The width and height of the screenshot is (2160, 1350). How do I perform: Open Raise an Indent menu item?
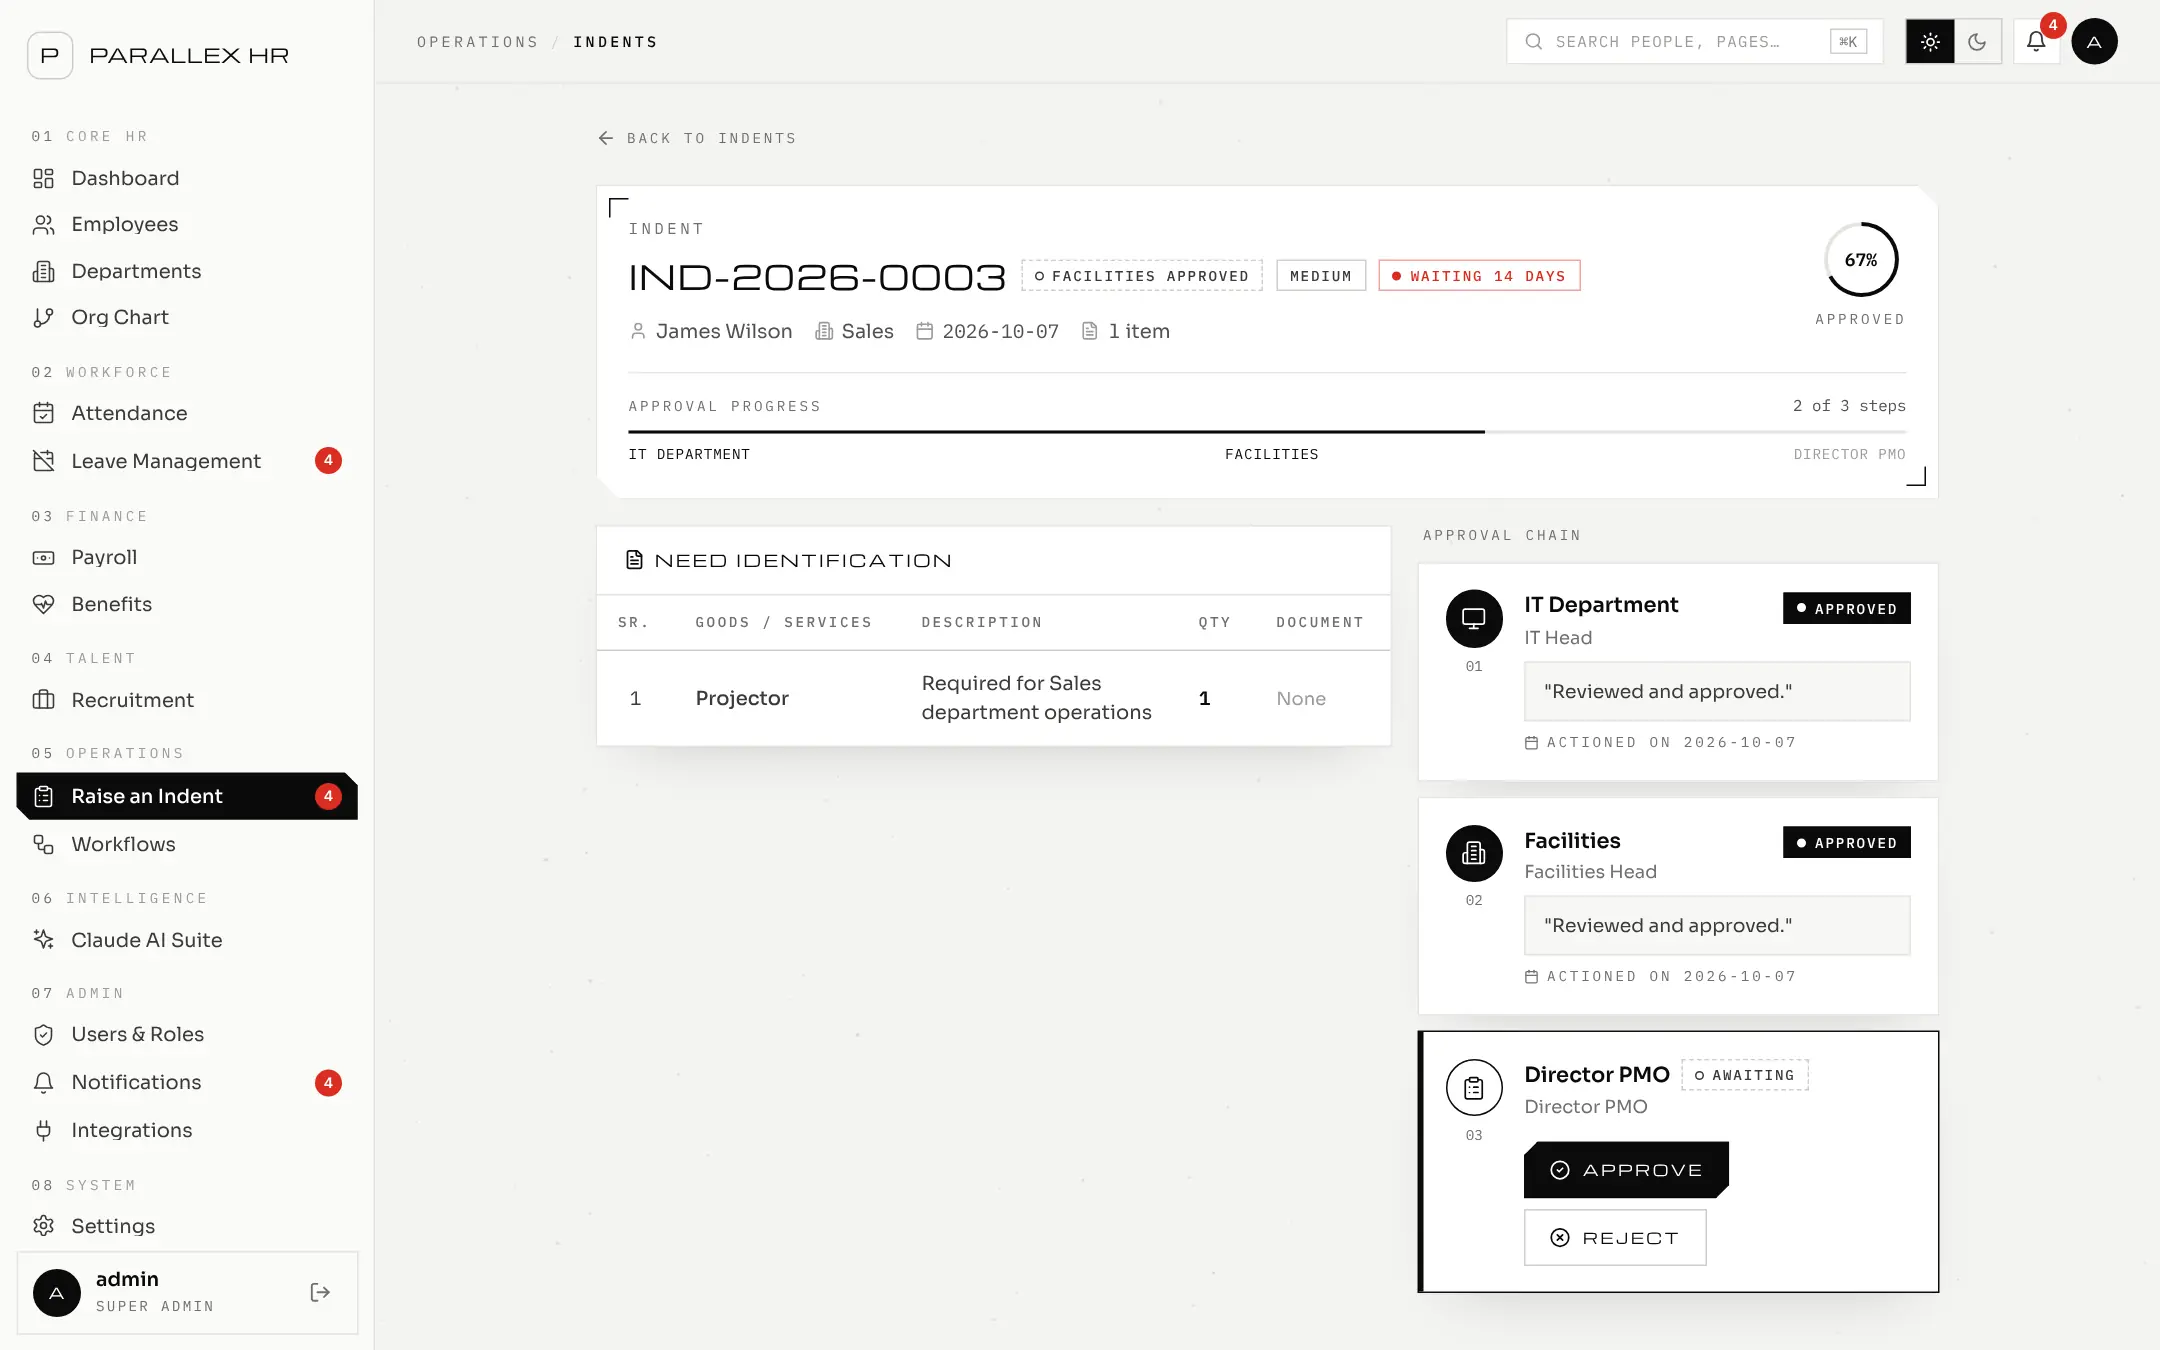[187, 796]
